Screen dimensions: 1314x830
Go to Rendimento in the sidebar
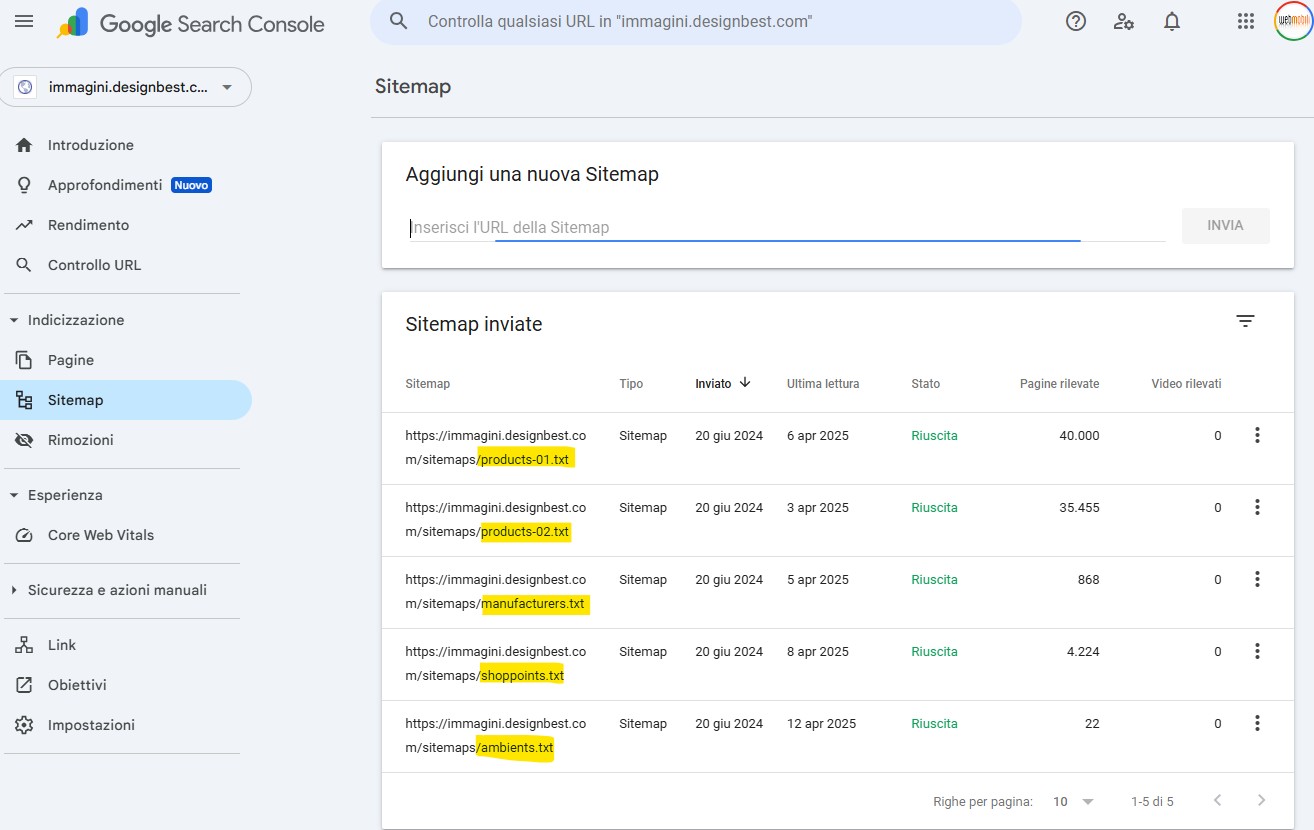88,225
